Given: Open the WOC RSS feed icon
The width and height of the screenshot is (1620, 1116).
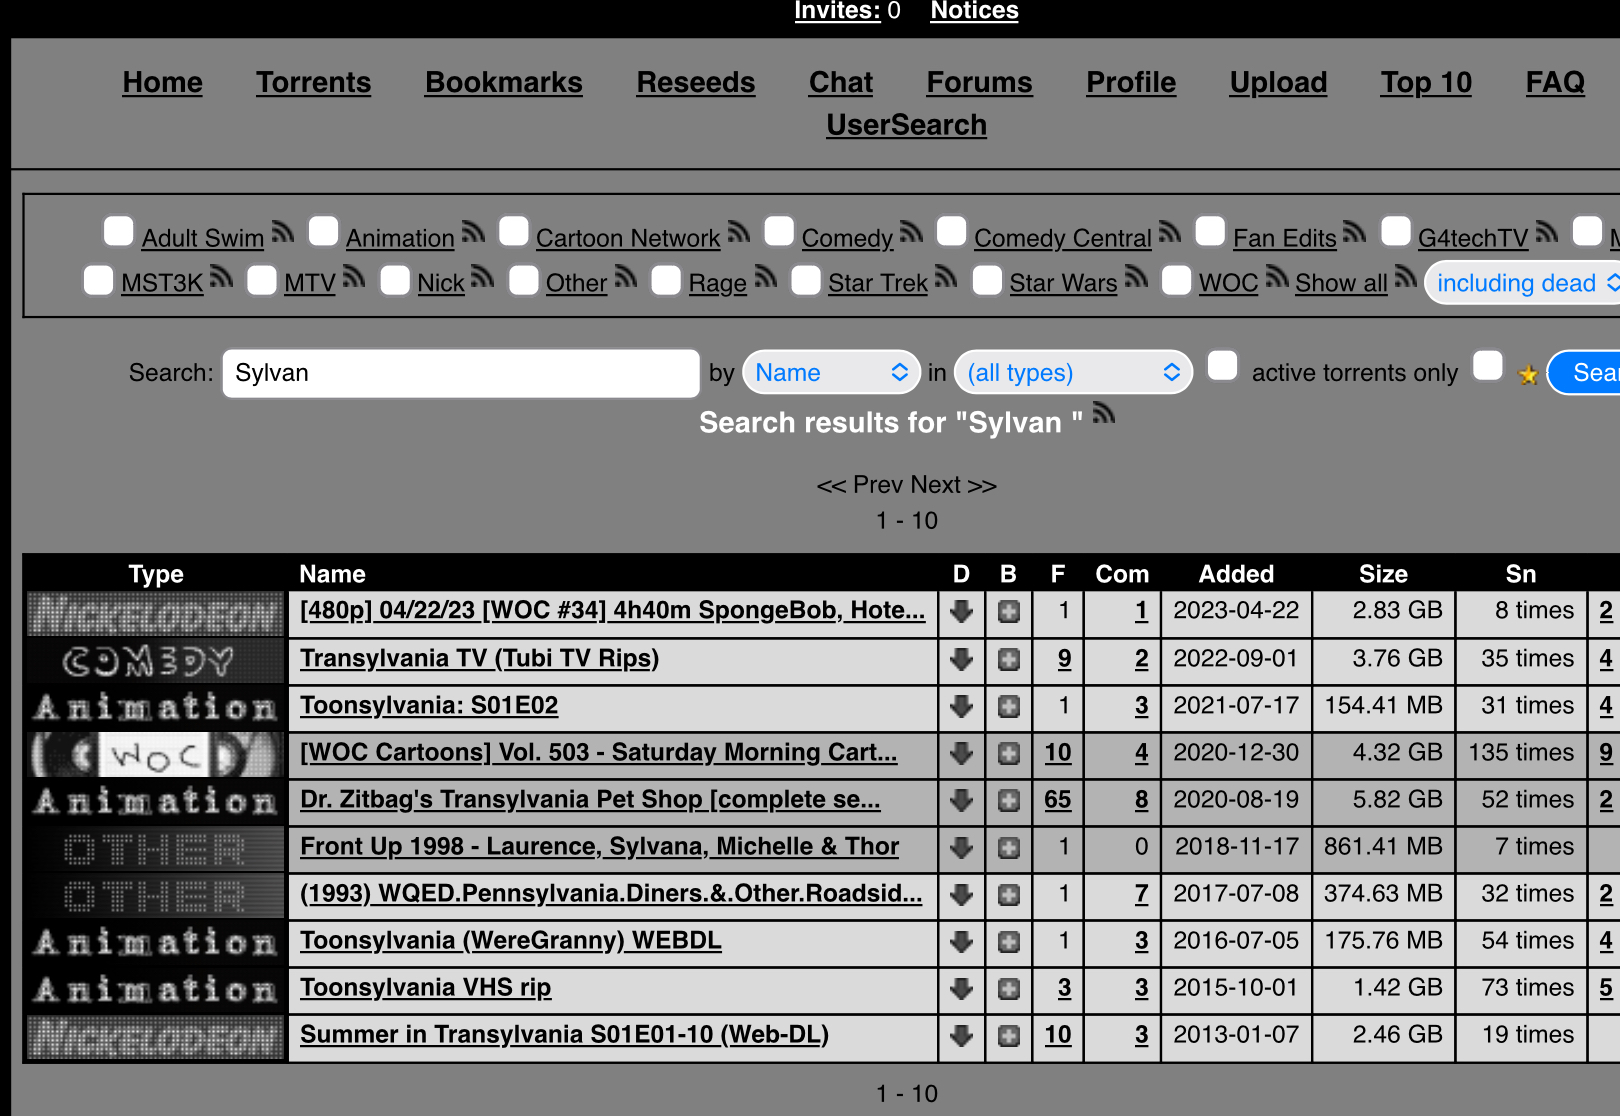Looking at the screenshot, I should click(1277, 277).
